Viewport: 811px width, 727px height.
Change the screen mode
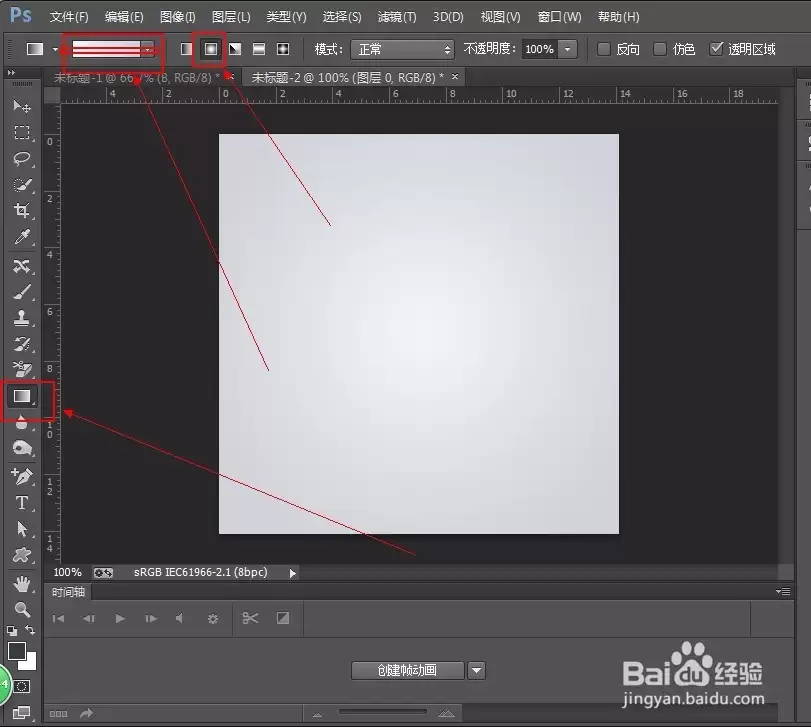point(22,713)
